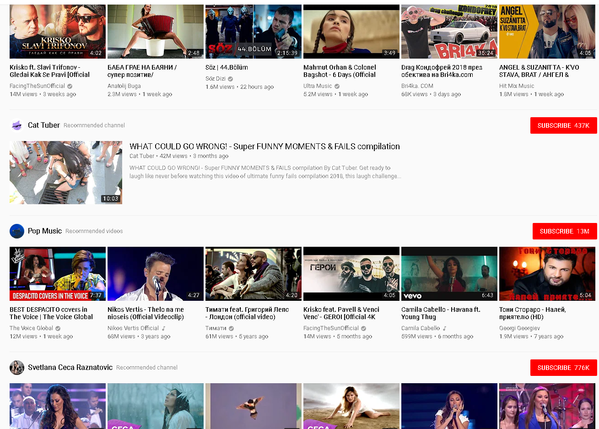Open Söz Dizi channel link
Image resolution: width=599 pixels, height=429 pixels.
215,79
